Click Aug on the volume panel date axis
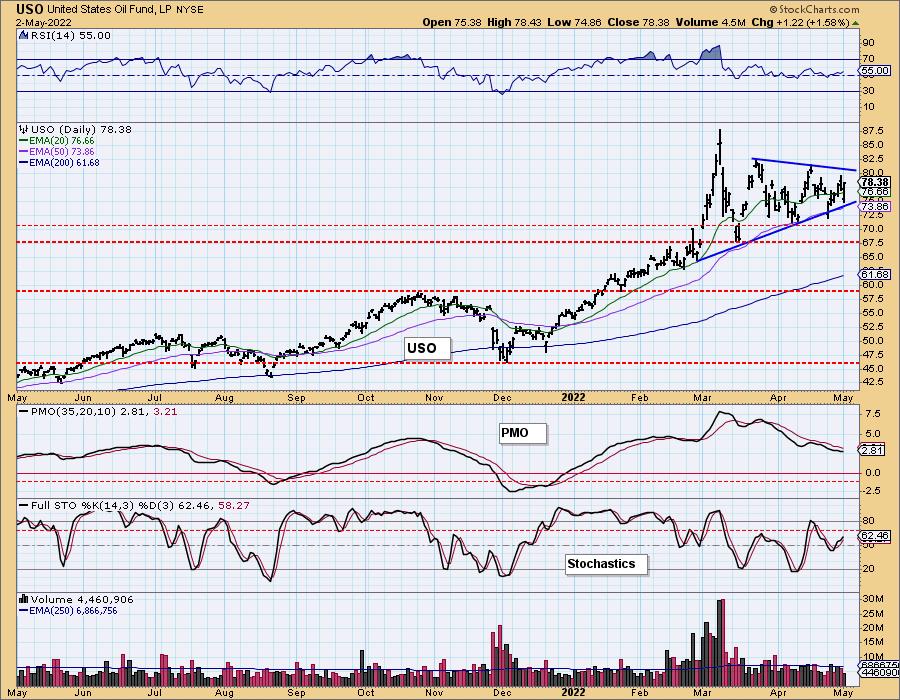The height and width of the screenshot is (700, 900). click(x=224, y=693)
